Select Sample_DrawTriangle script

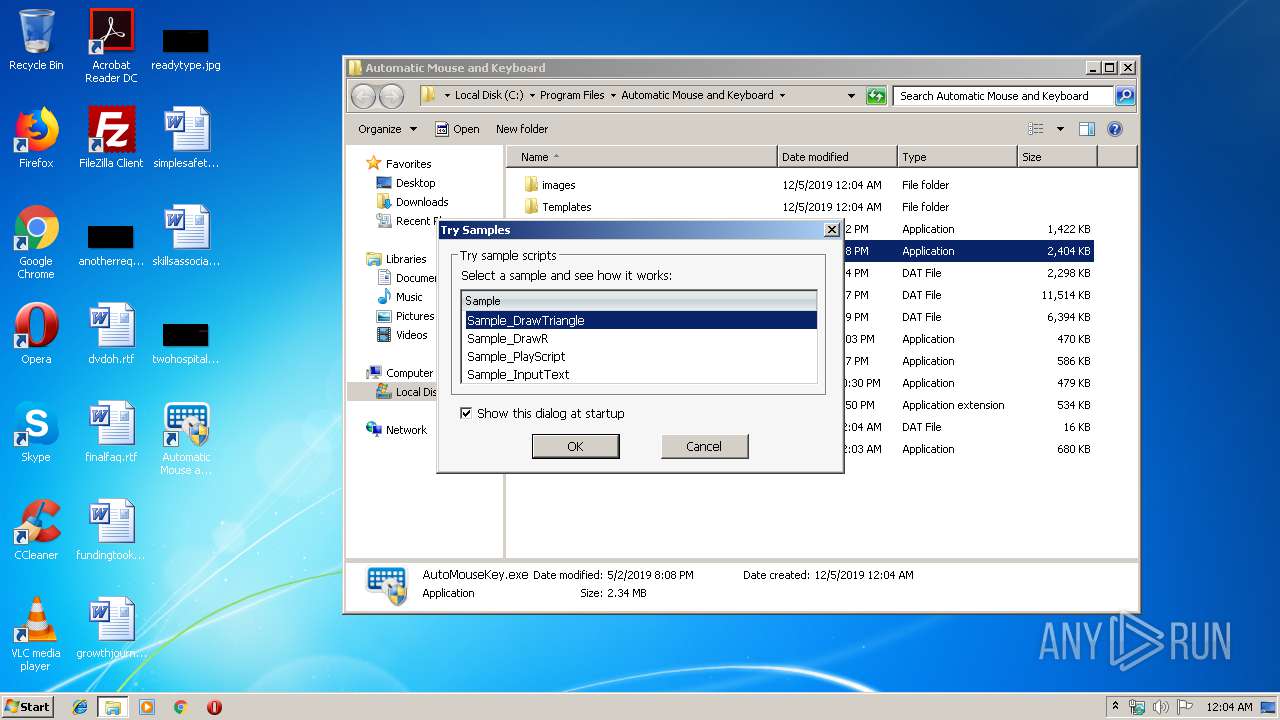(639, 320)
